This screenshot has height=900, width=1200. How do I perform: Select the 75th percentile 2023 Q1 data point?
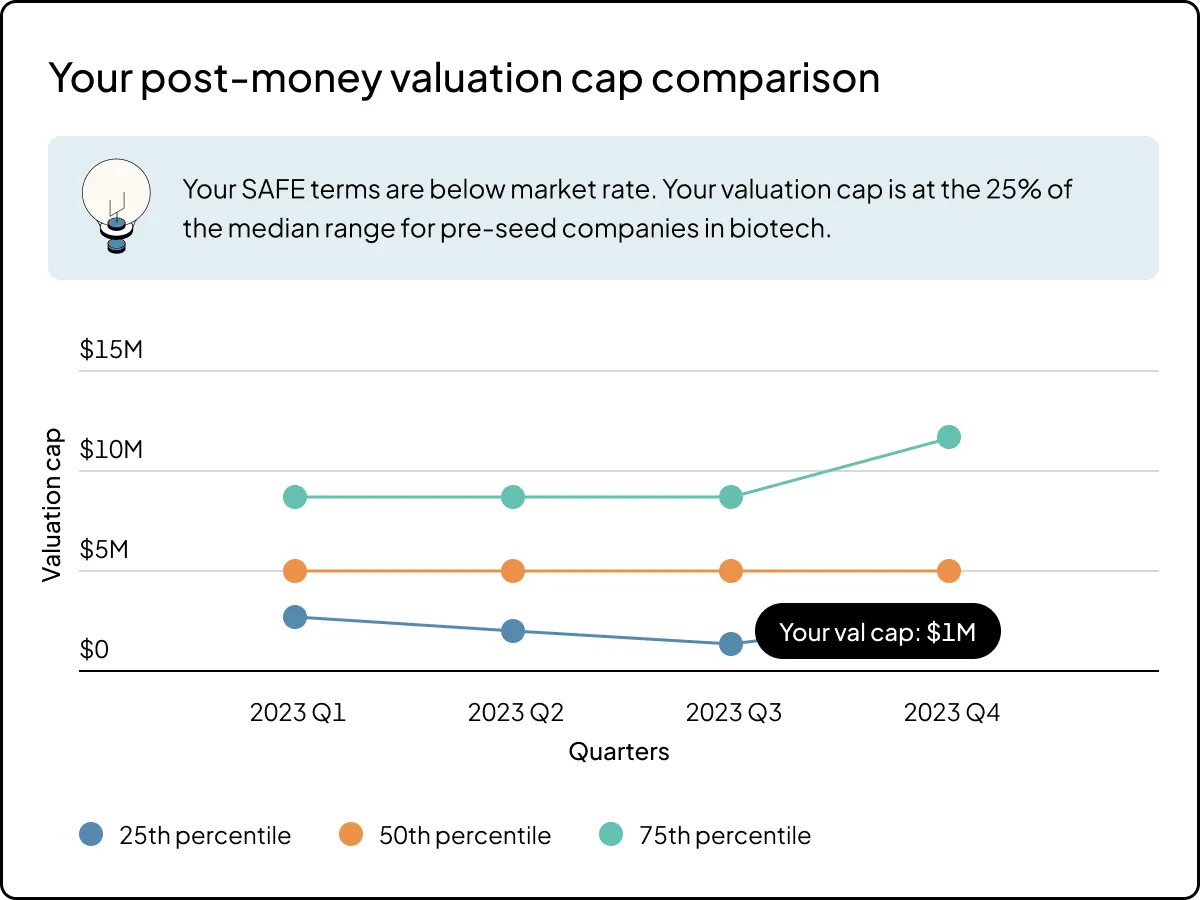[294, 497]
